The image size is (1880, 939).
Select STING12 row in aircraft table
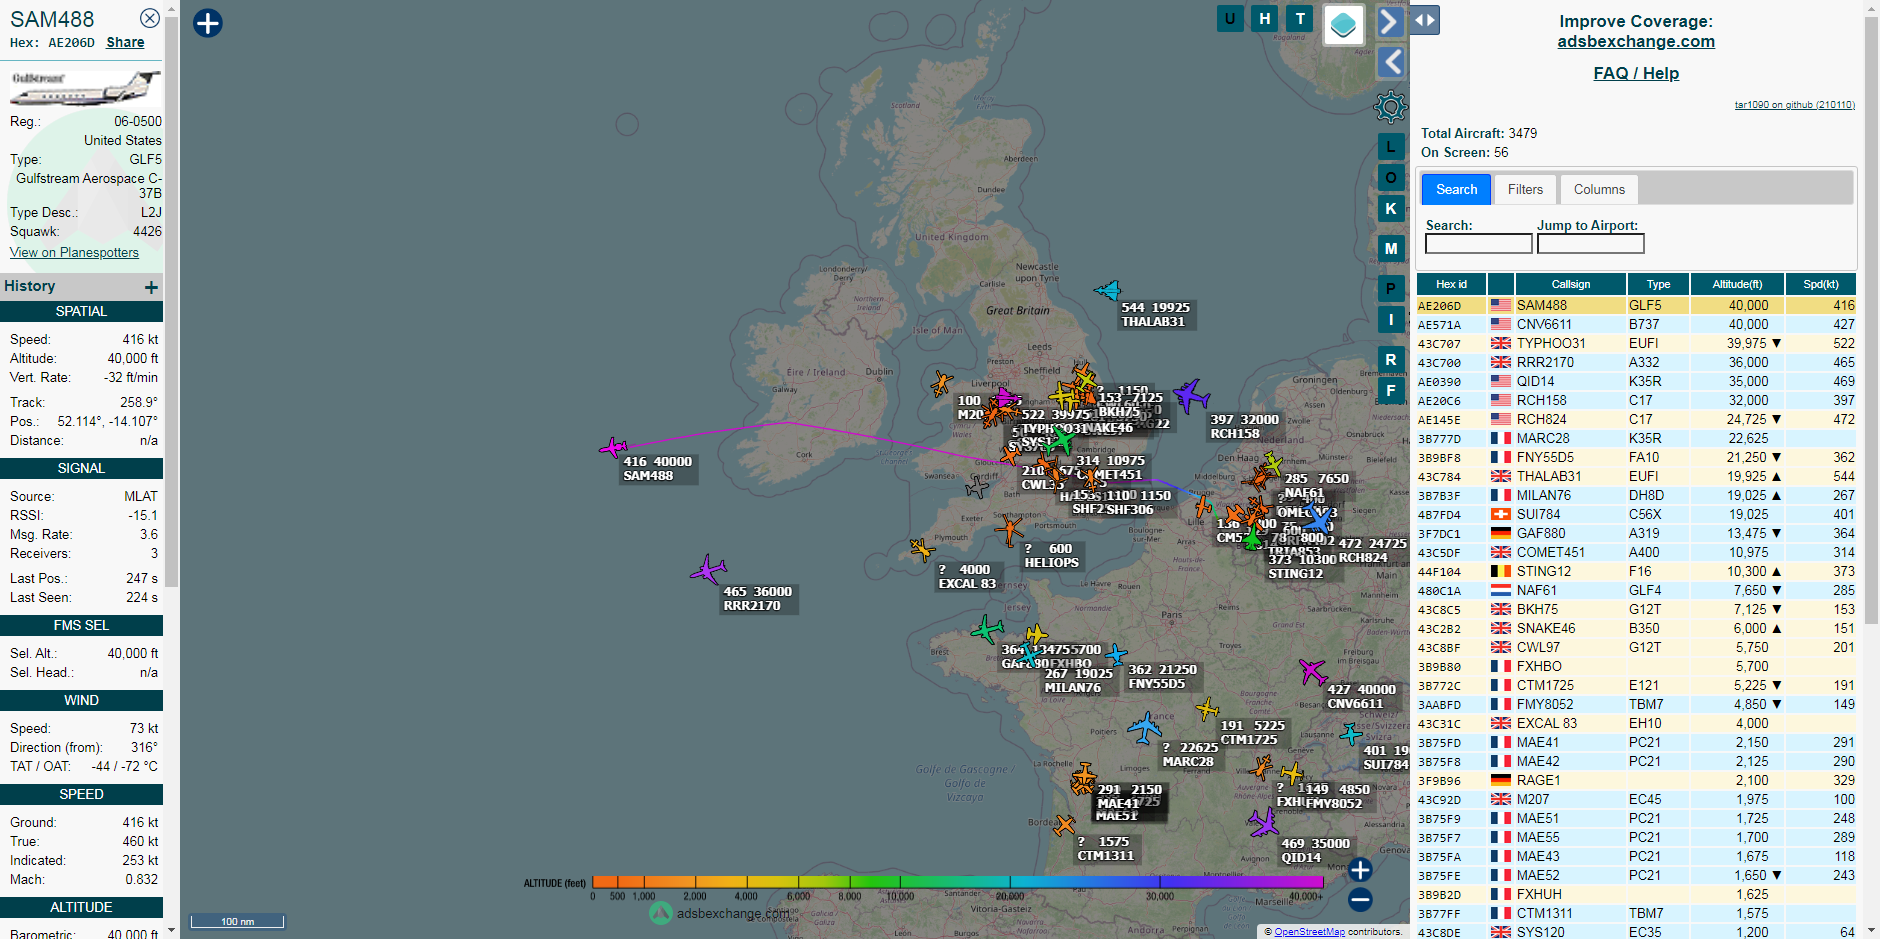pos(1636,571)
